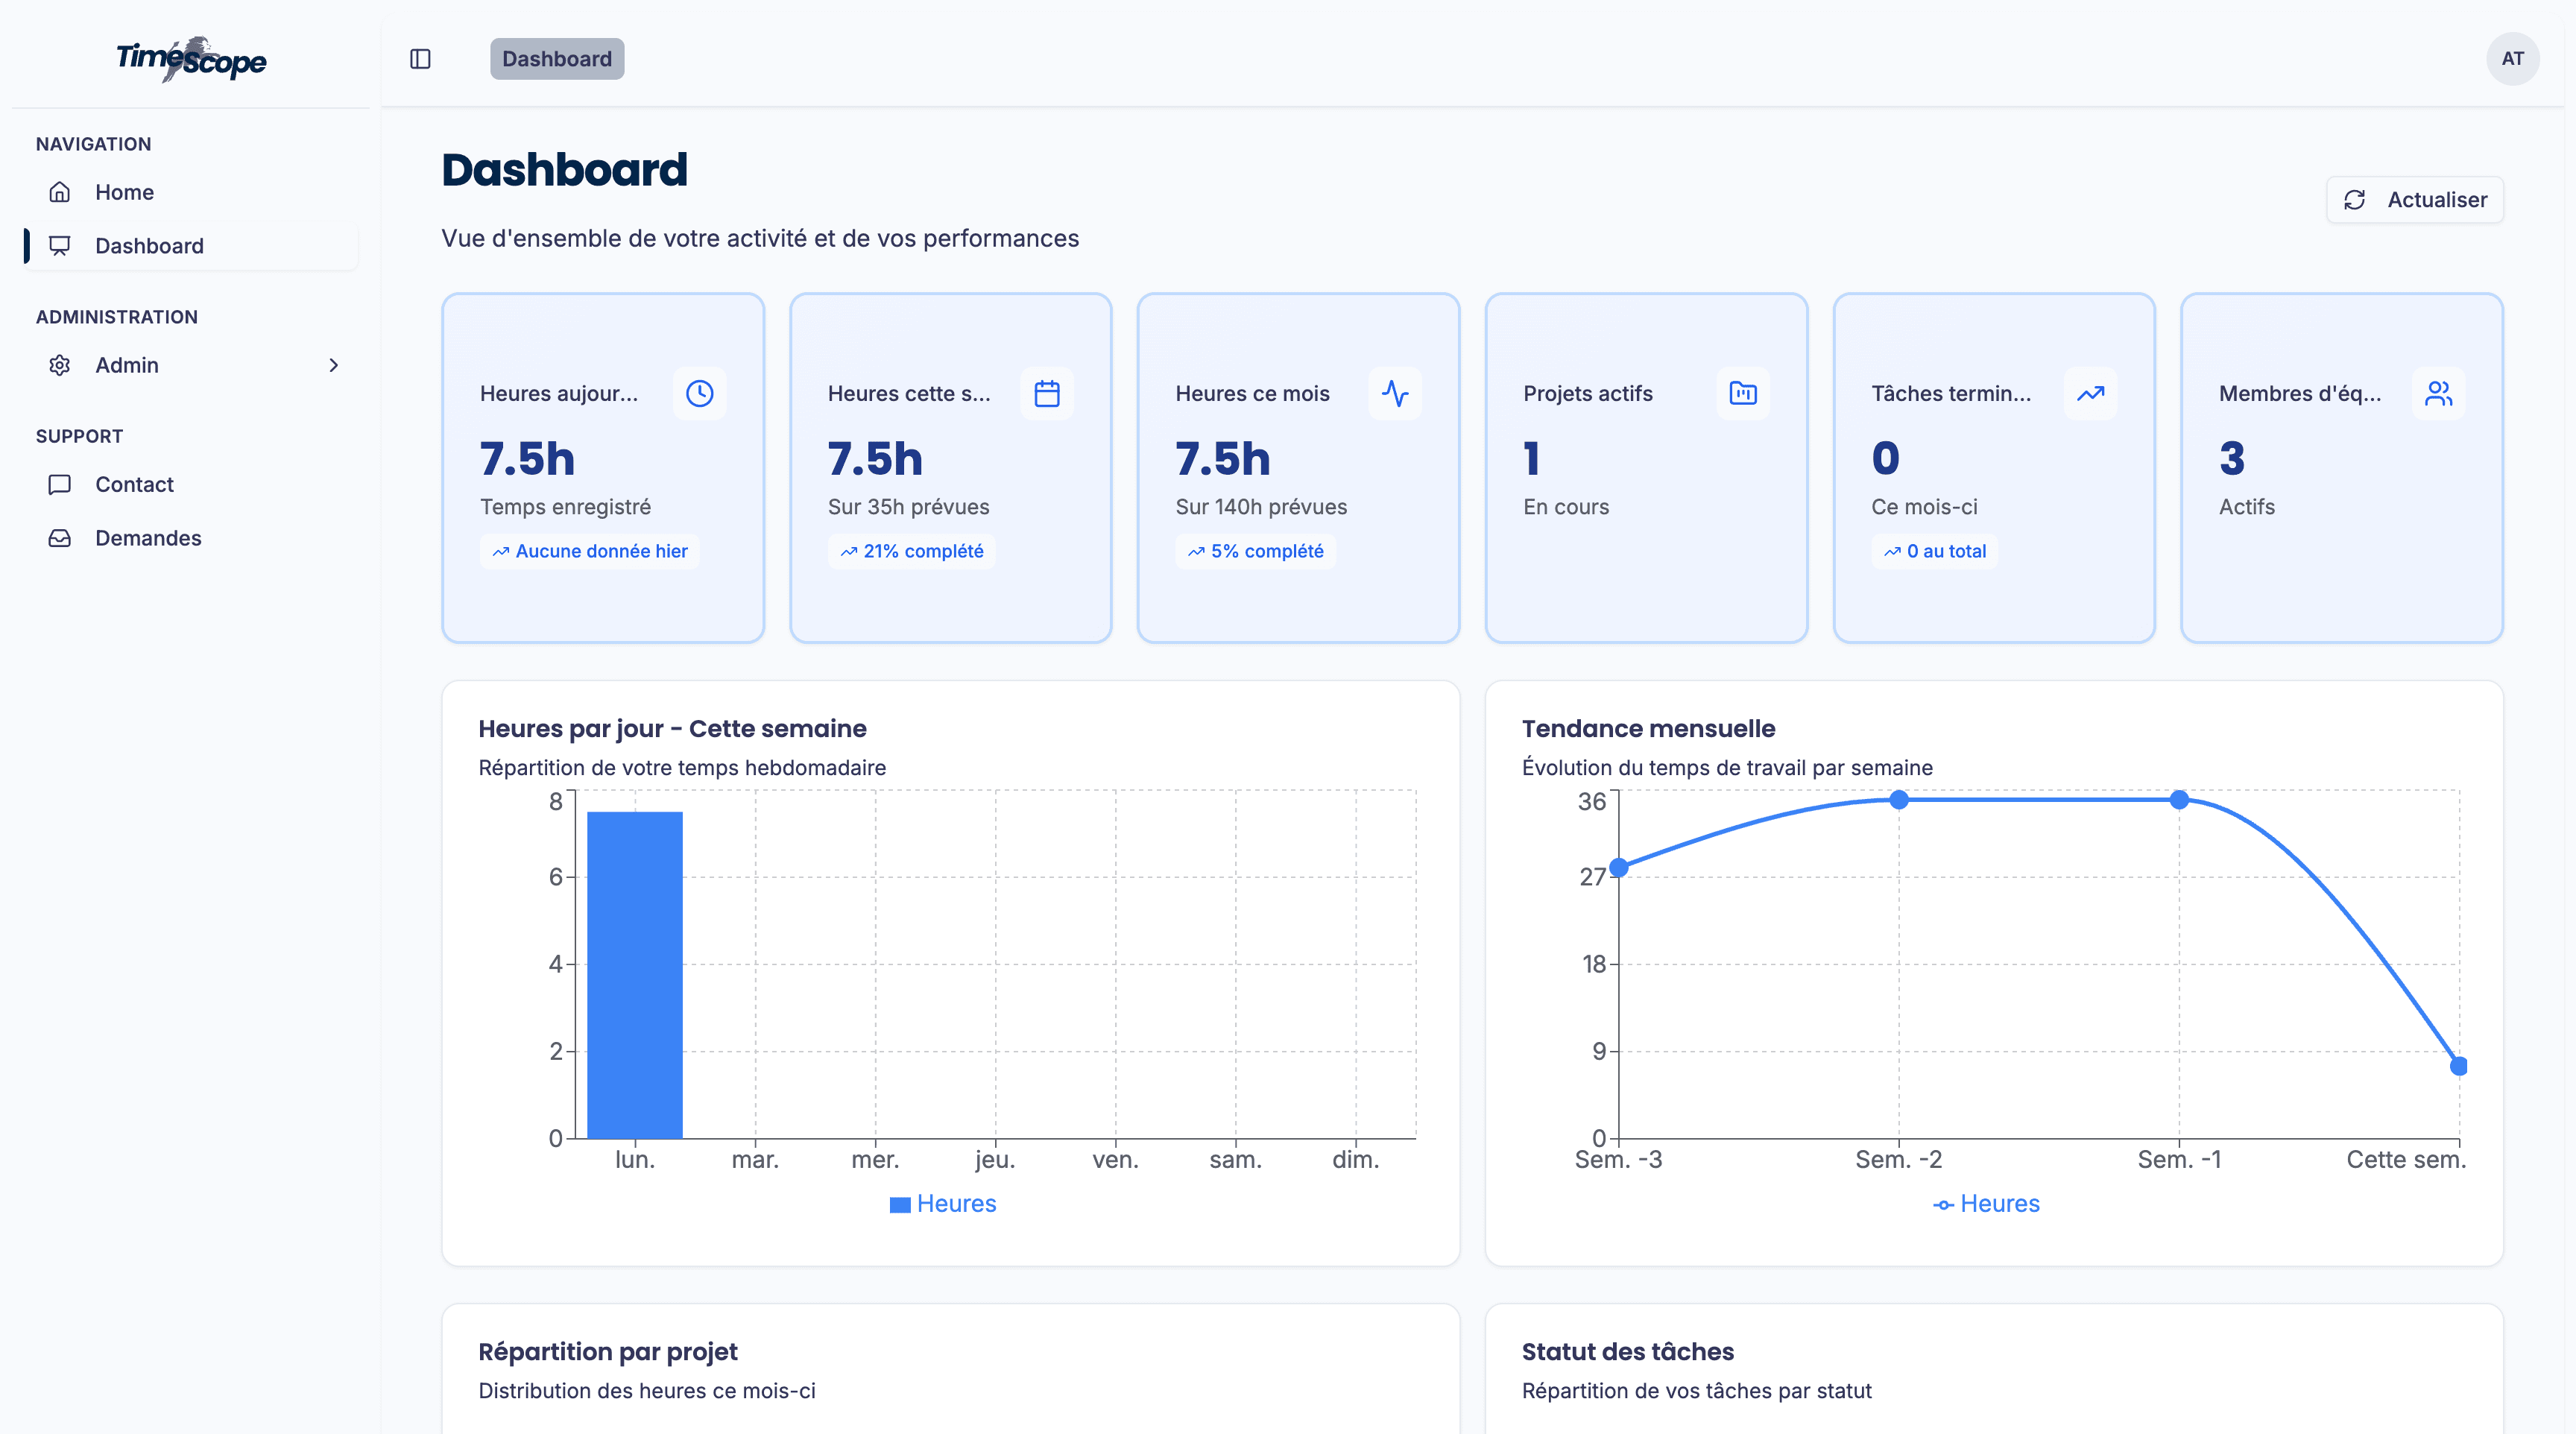Screen dimensions: 2576x1434
Task: Expand the Admin section in sidebar
Action: (x=334, y=365)
